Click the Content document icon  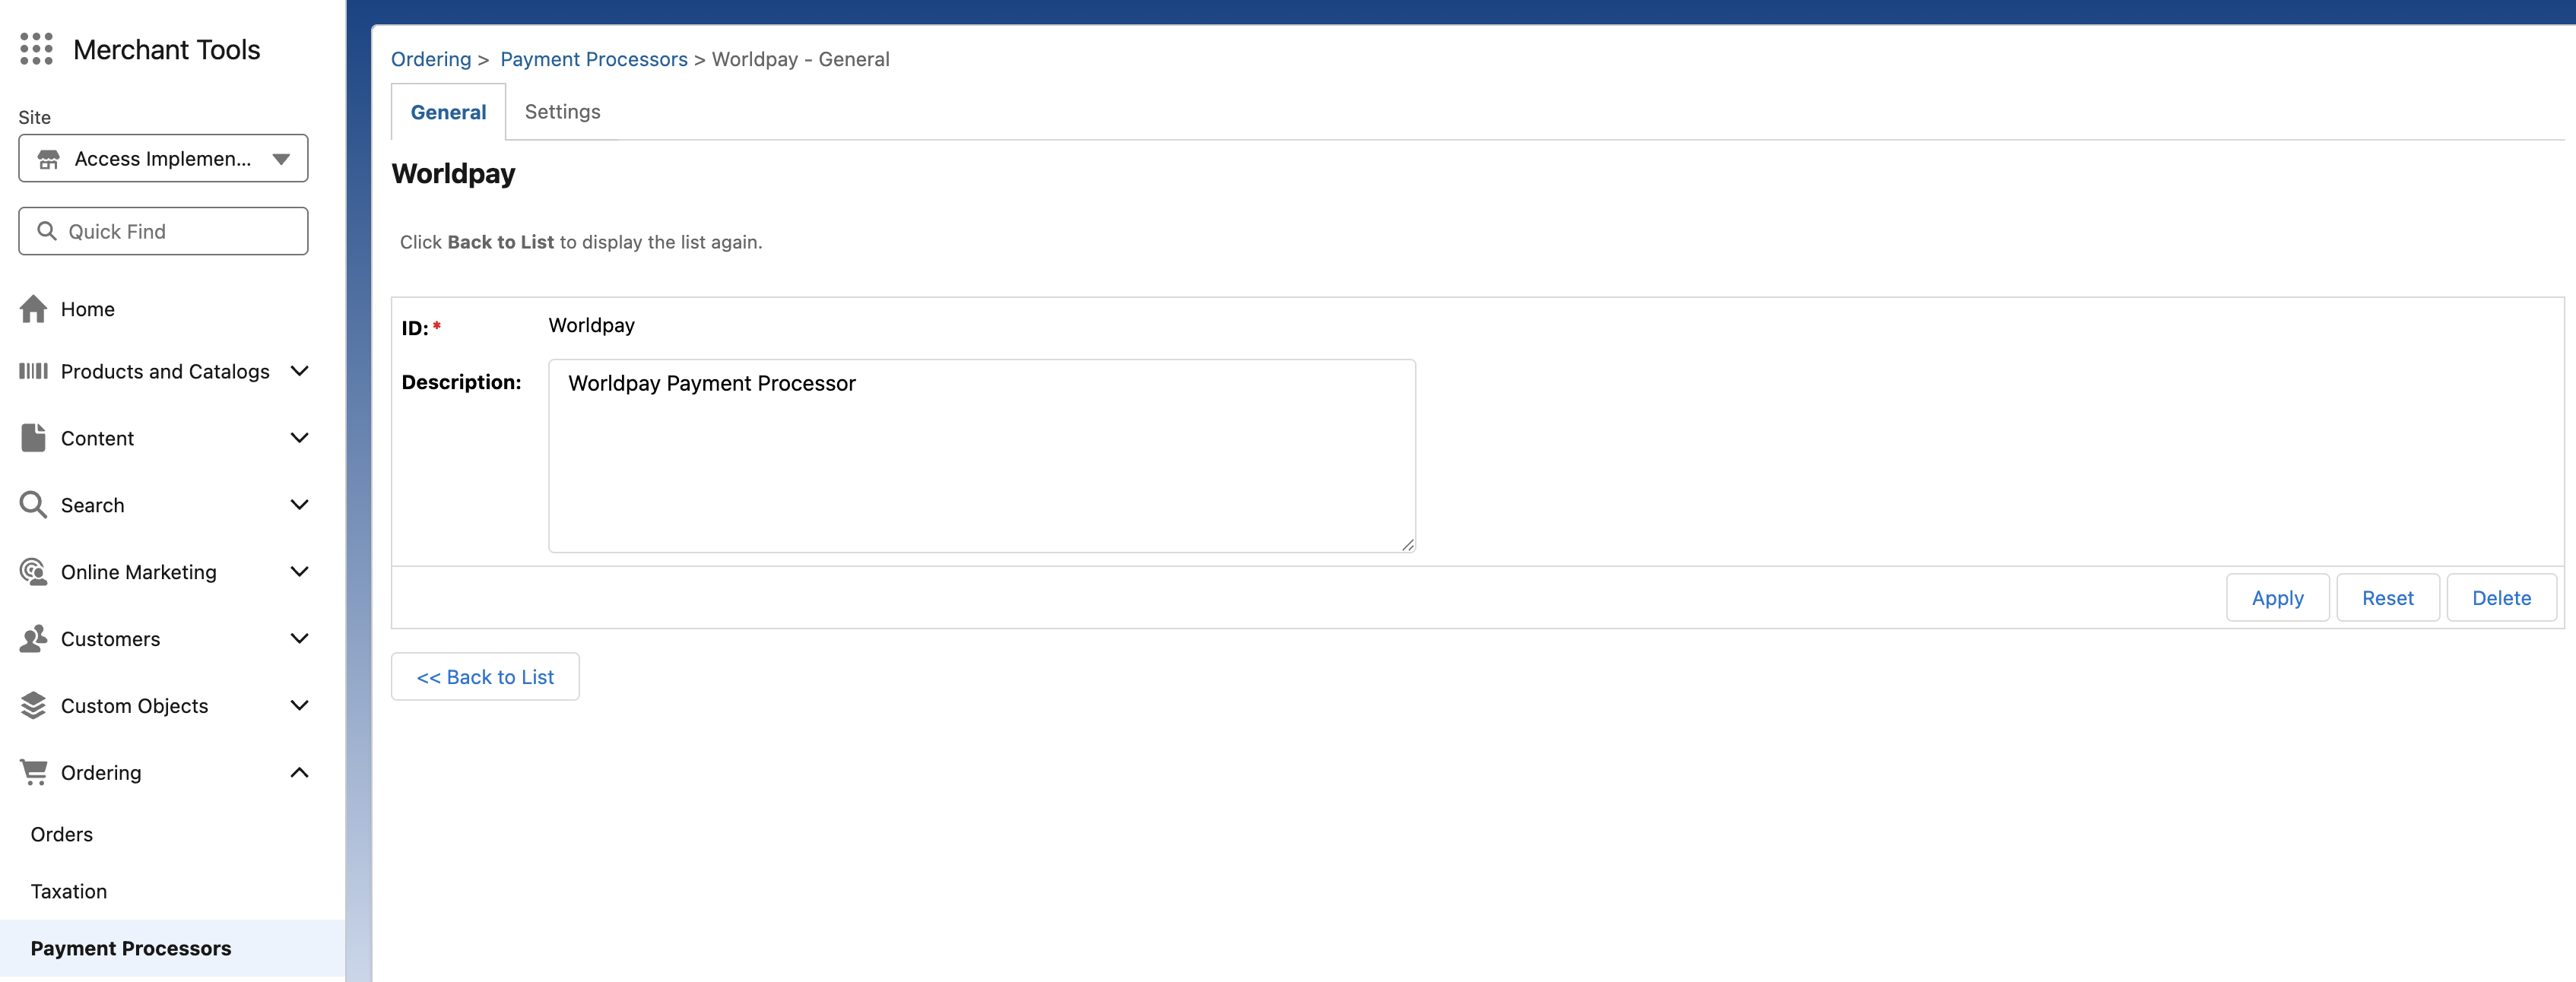pos(33,438)
